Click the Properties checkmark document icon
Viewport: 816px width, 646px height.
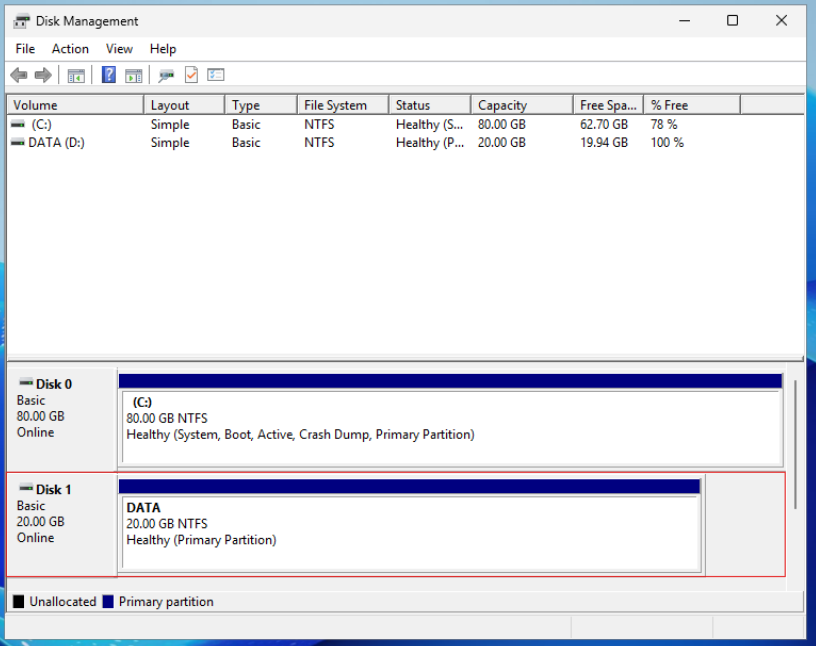pyautogui.click(x=191, y=75)
